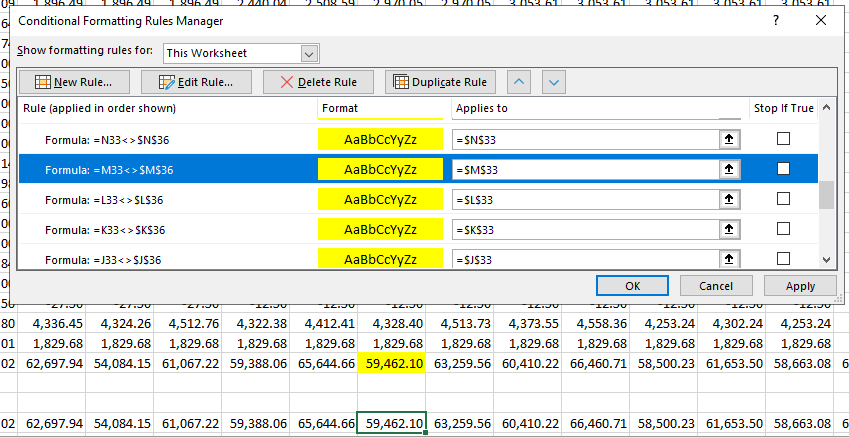The height and width of the screenshot is (438, 849).
Task: Select worksheet cell 4,513.73
Action: 460,324
